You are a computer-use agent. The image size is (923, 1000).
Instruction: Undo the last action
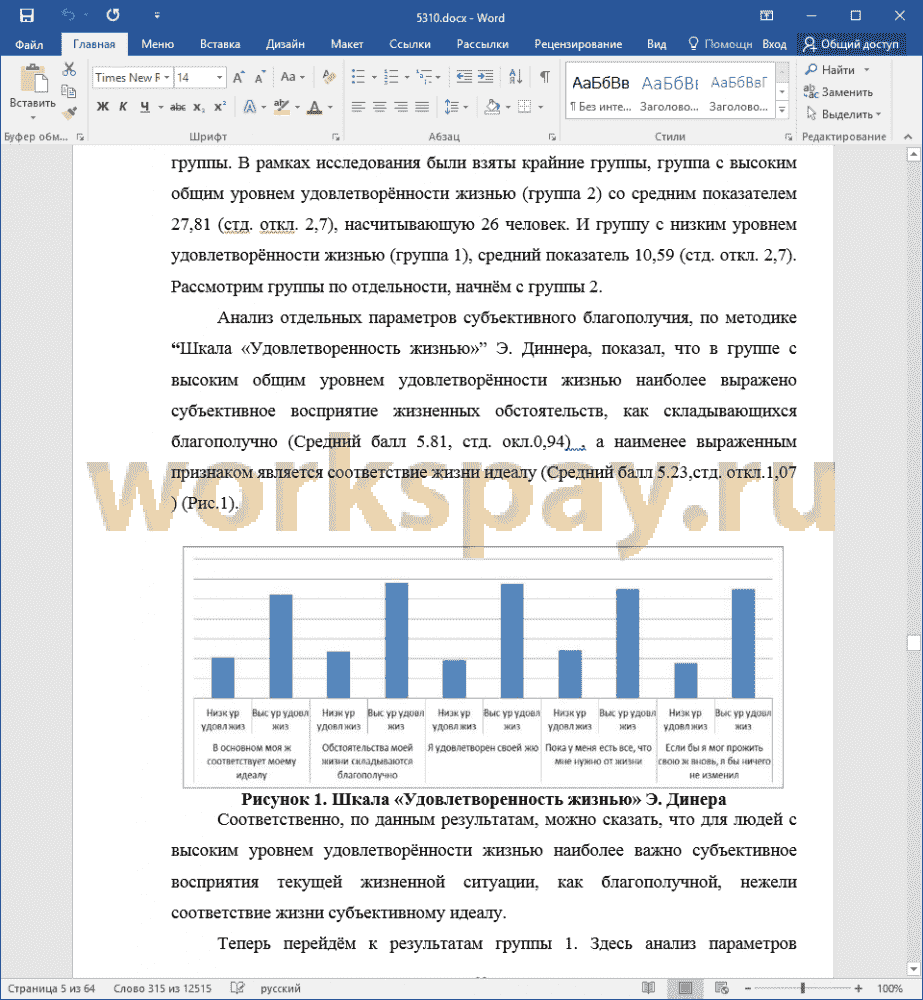pyautogui.click(x=67, y=15)
